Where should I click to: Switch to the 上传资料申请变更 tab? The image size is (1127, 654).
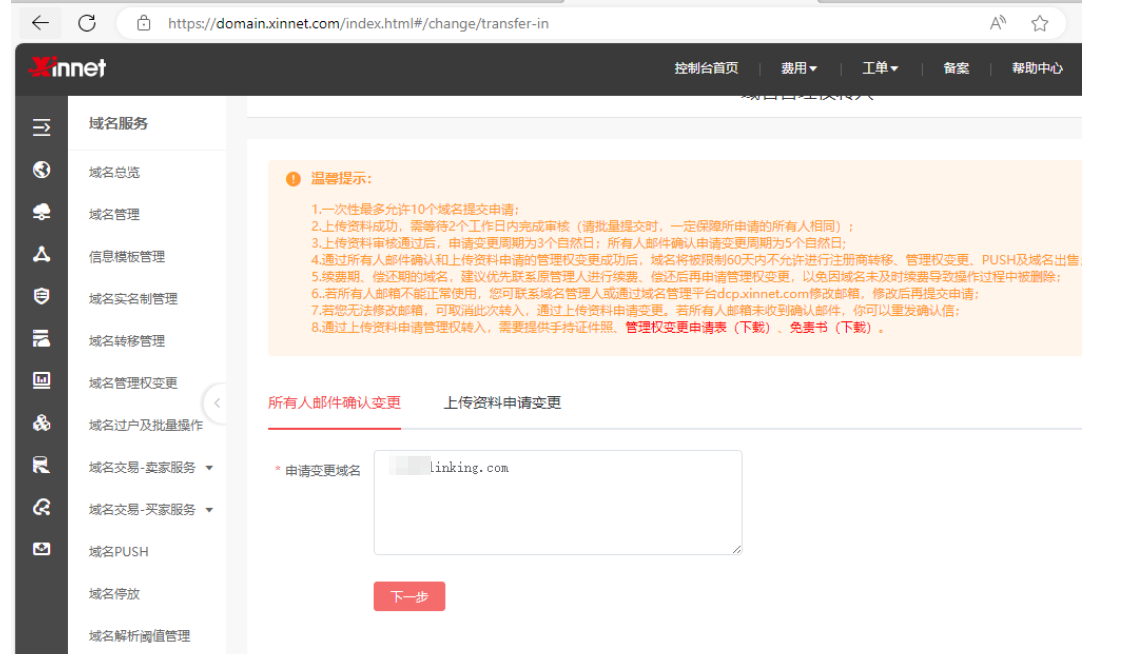(x=503, y=403)
